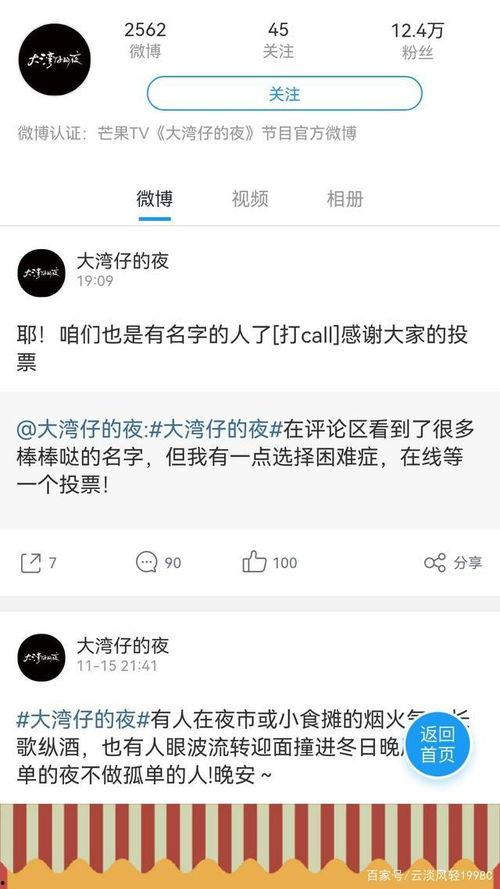500x889 pixels.
Task: Tap the avatar beside the 11-15 21:41 post
Action: point(41,658)
